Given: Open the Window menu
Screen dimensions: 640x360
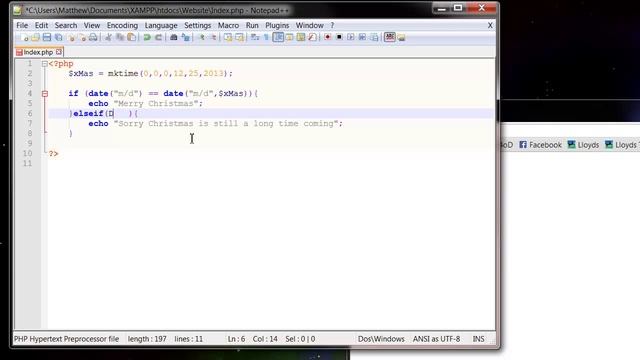Looking at the screenshot, I should point(309,25).
